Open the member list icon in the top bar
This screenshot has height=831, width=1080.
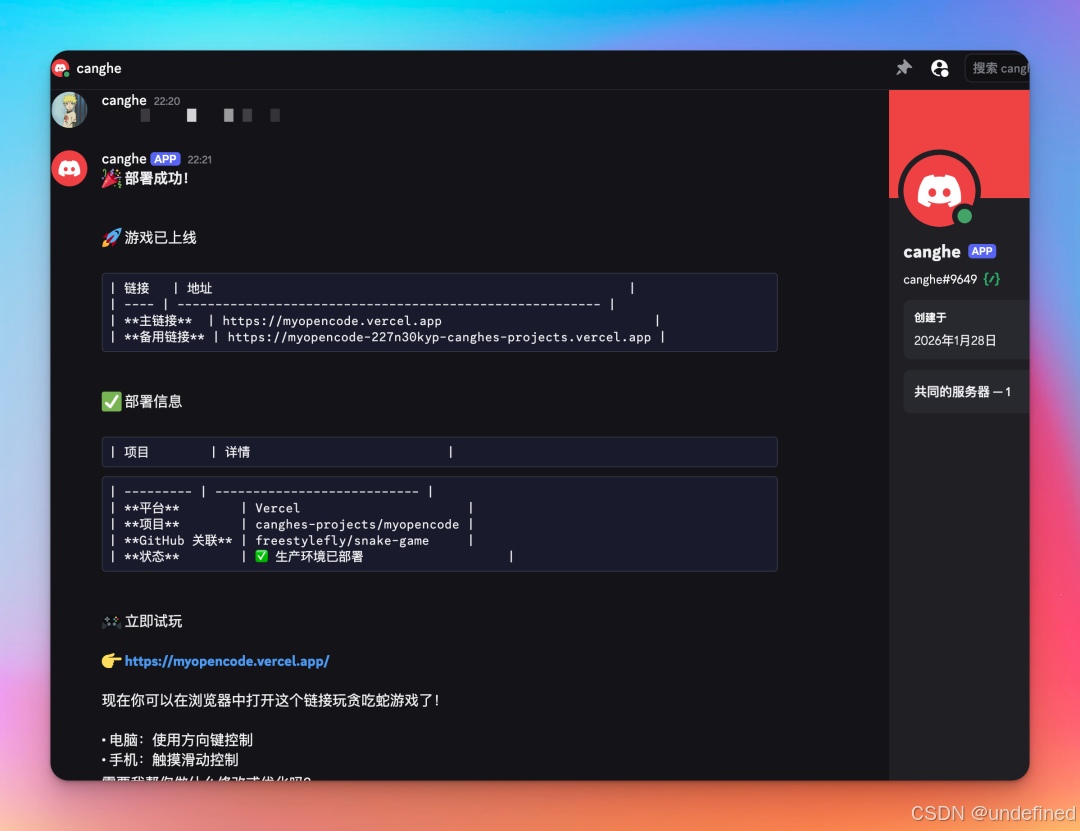(939, 68)
